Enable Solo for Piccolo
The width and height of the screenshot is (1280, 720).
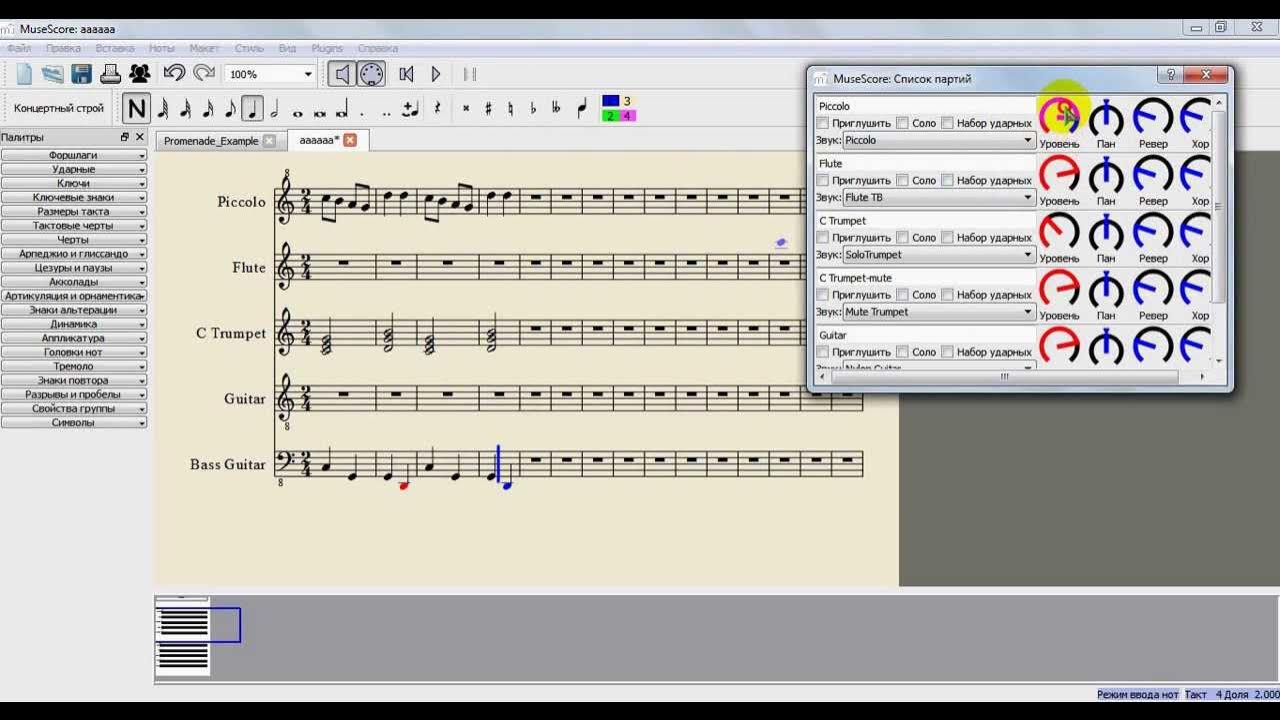tap(902, 123)
